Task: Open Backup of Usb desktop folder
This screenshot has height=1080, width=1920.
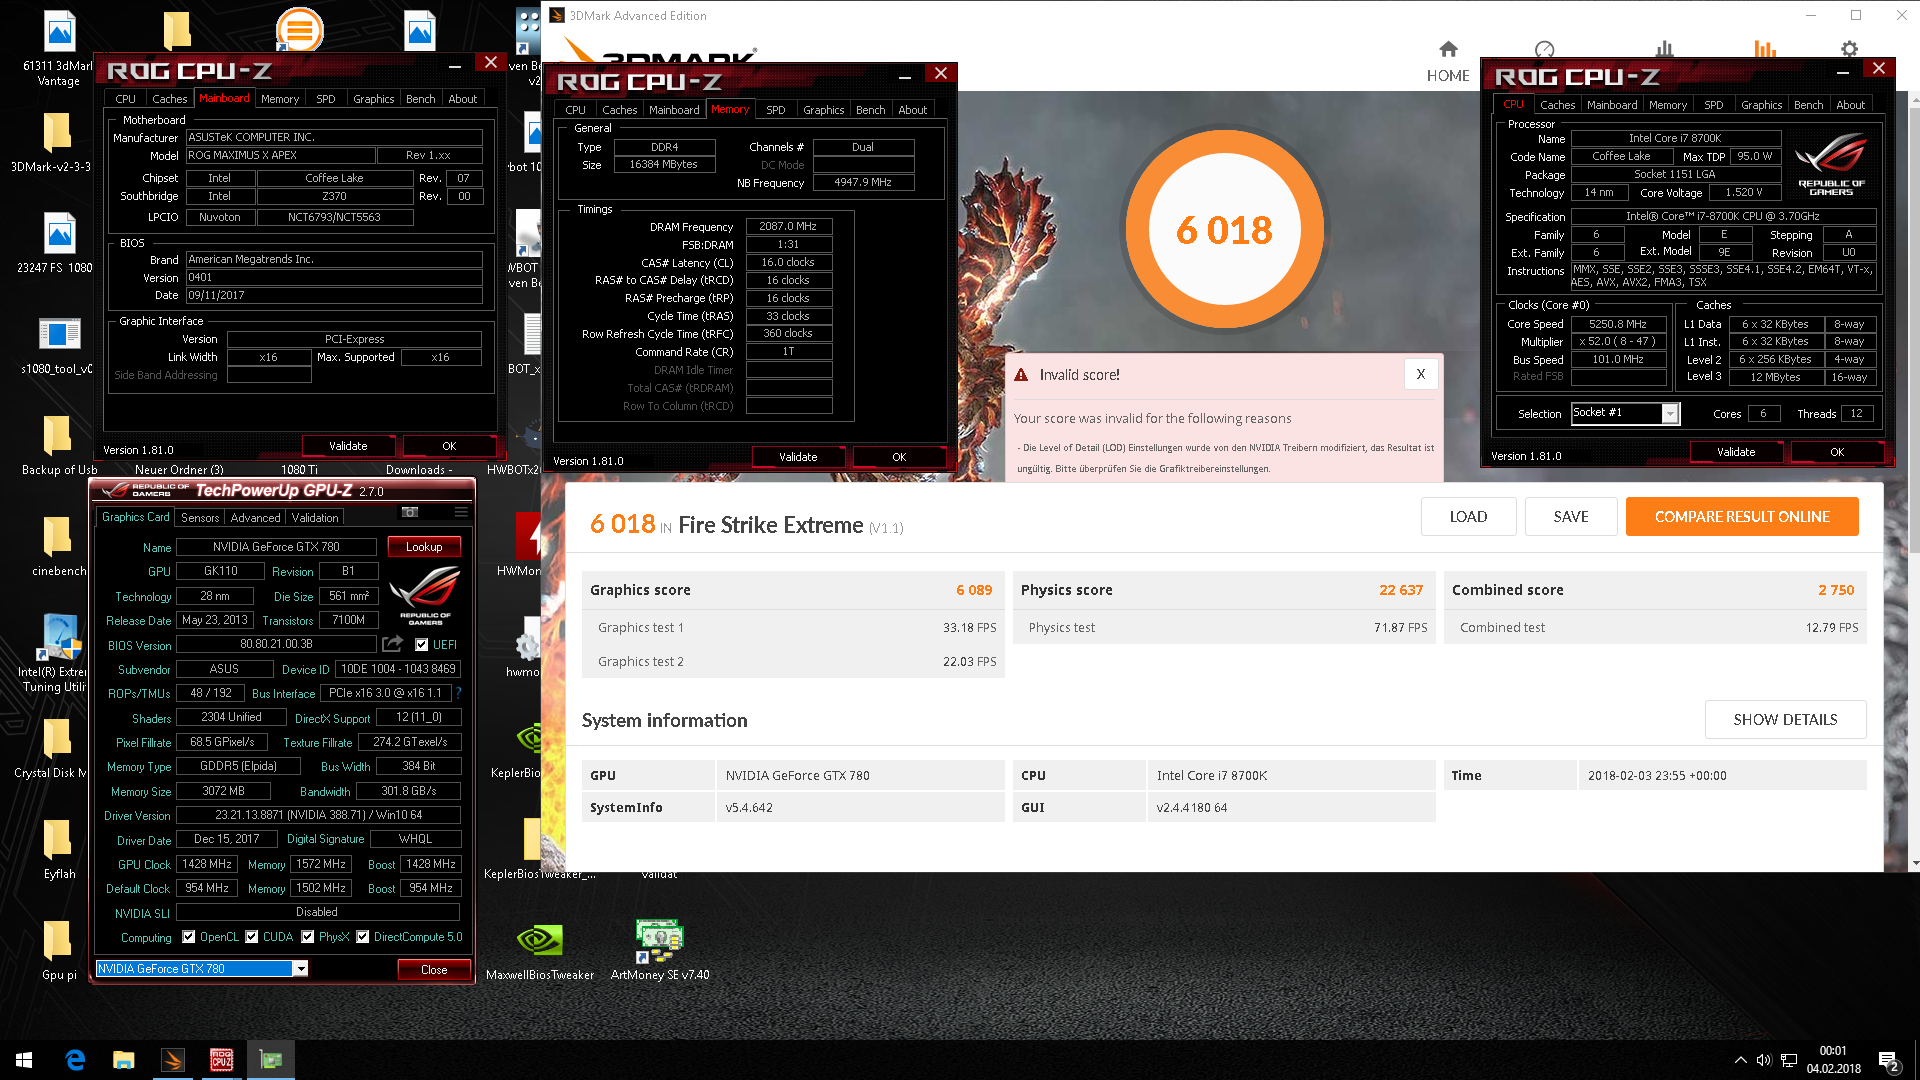Action: (x=59, y=445)
